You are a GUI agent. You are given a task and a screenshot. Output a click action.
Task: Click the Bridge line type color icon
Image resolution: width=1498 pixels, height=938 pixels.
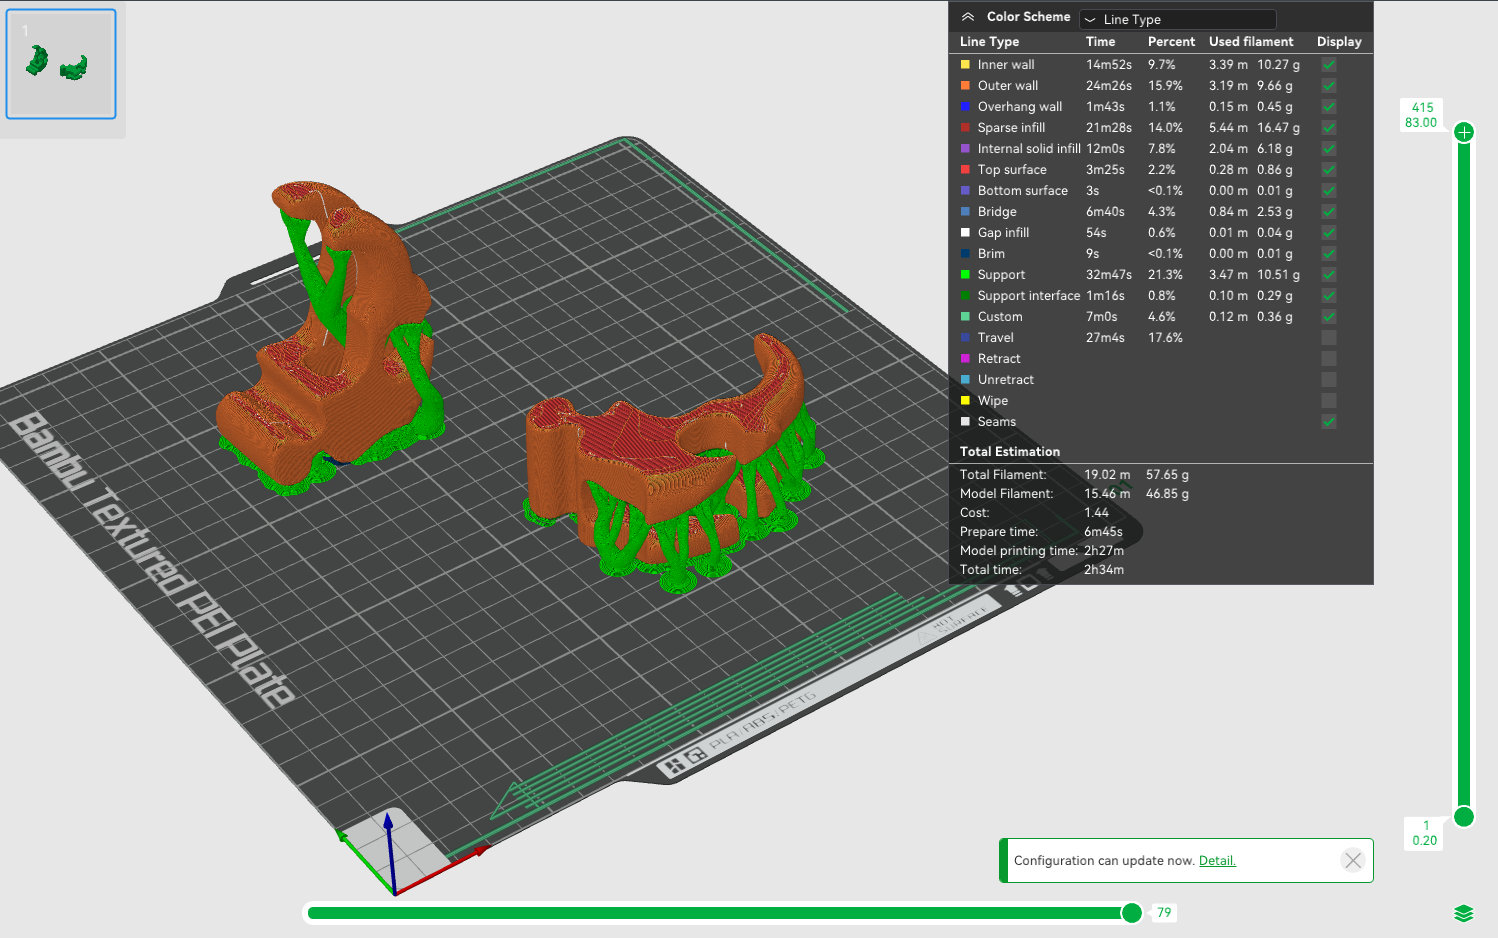965,212
